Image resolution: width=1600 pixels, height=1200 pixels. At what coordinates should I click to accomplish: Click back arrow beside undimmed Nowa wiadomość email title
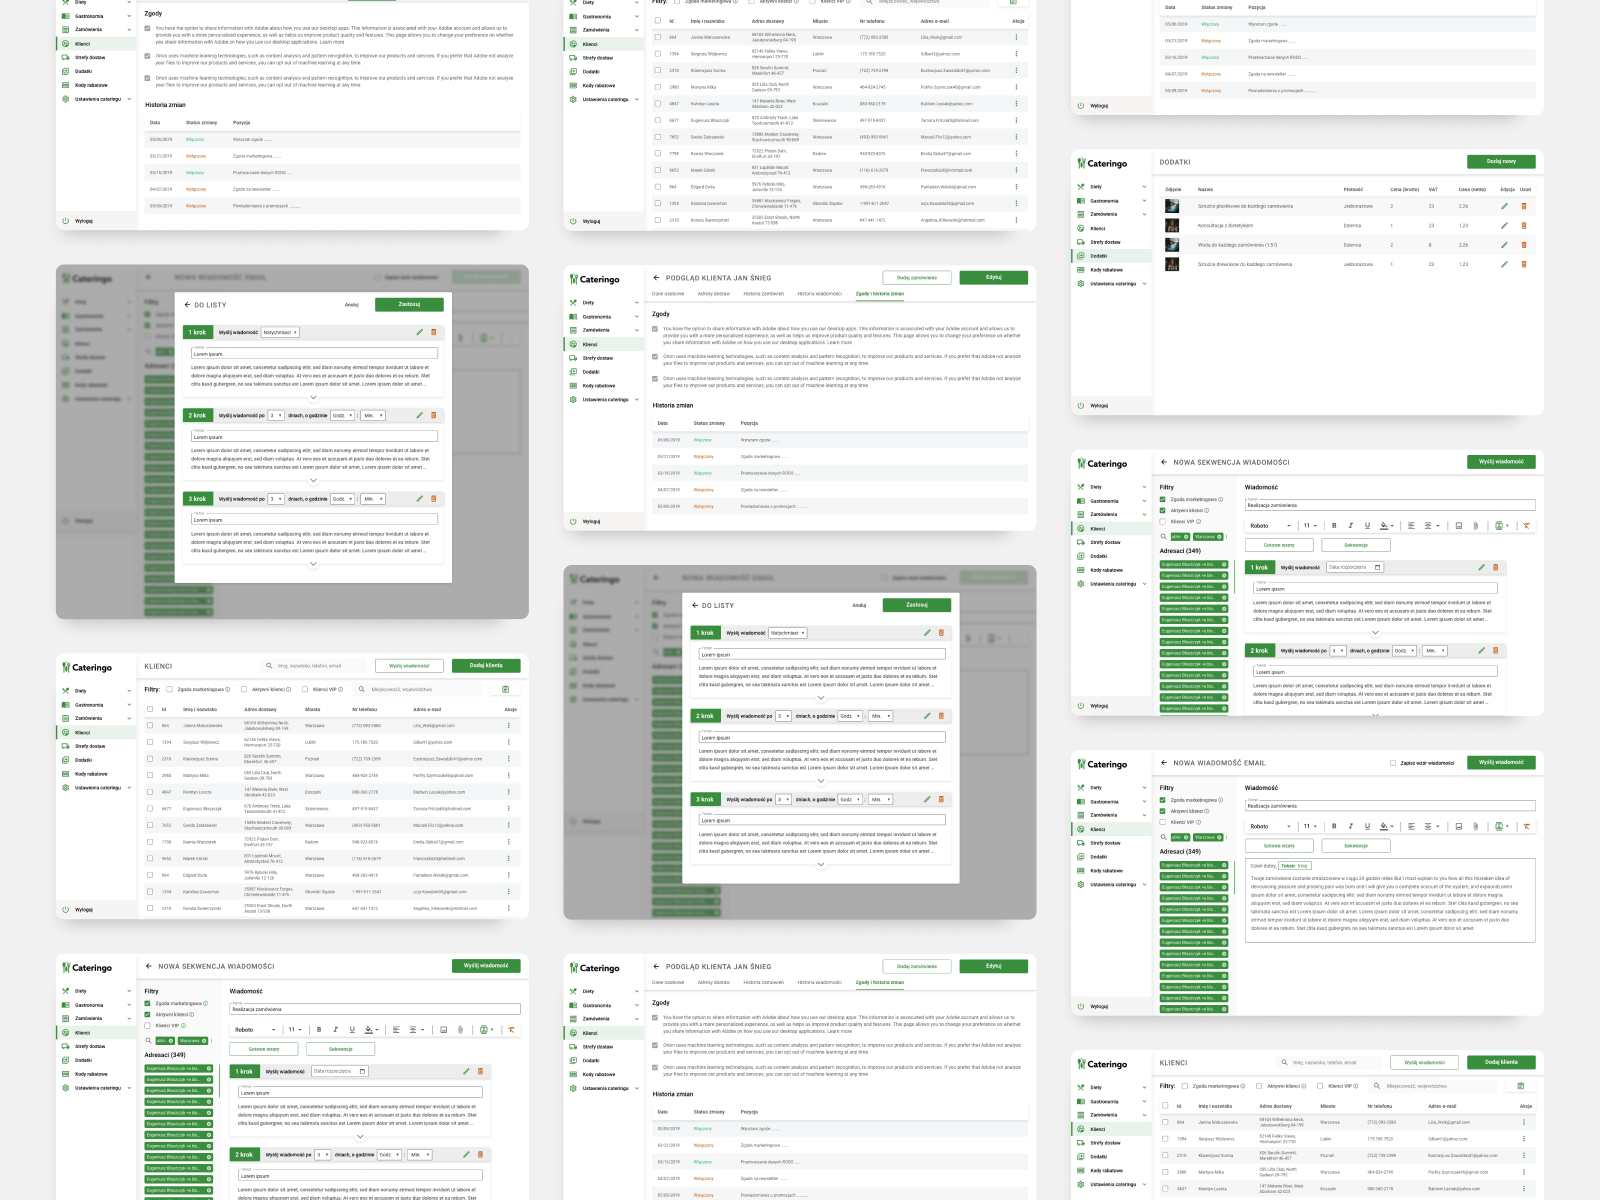click(1164, 763)
